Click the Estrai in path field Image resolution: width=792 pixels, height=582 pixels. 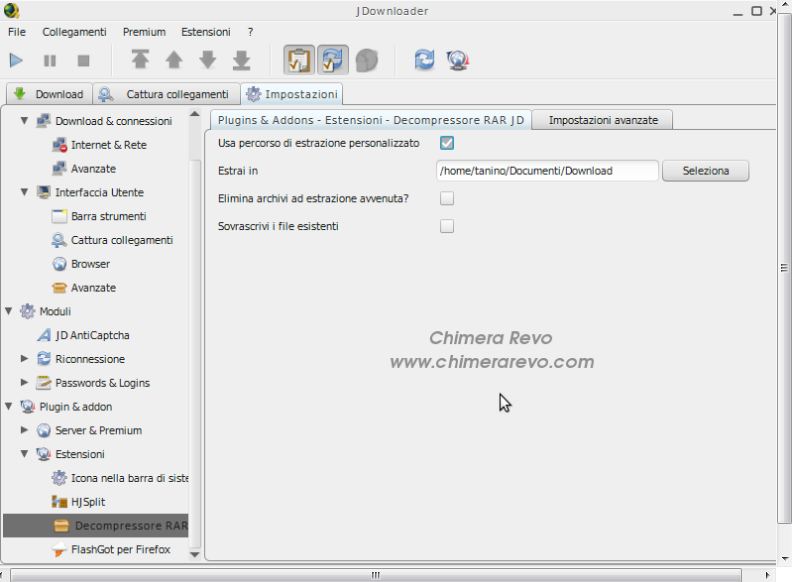(547, 171)
